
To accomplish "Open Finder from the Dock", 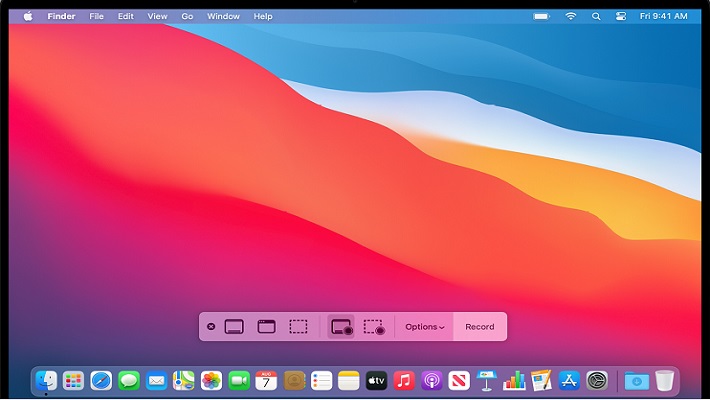I will 46,381.
